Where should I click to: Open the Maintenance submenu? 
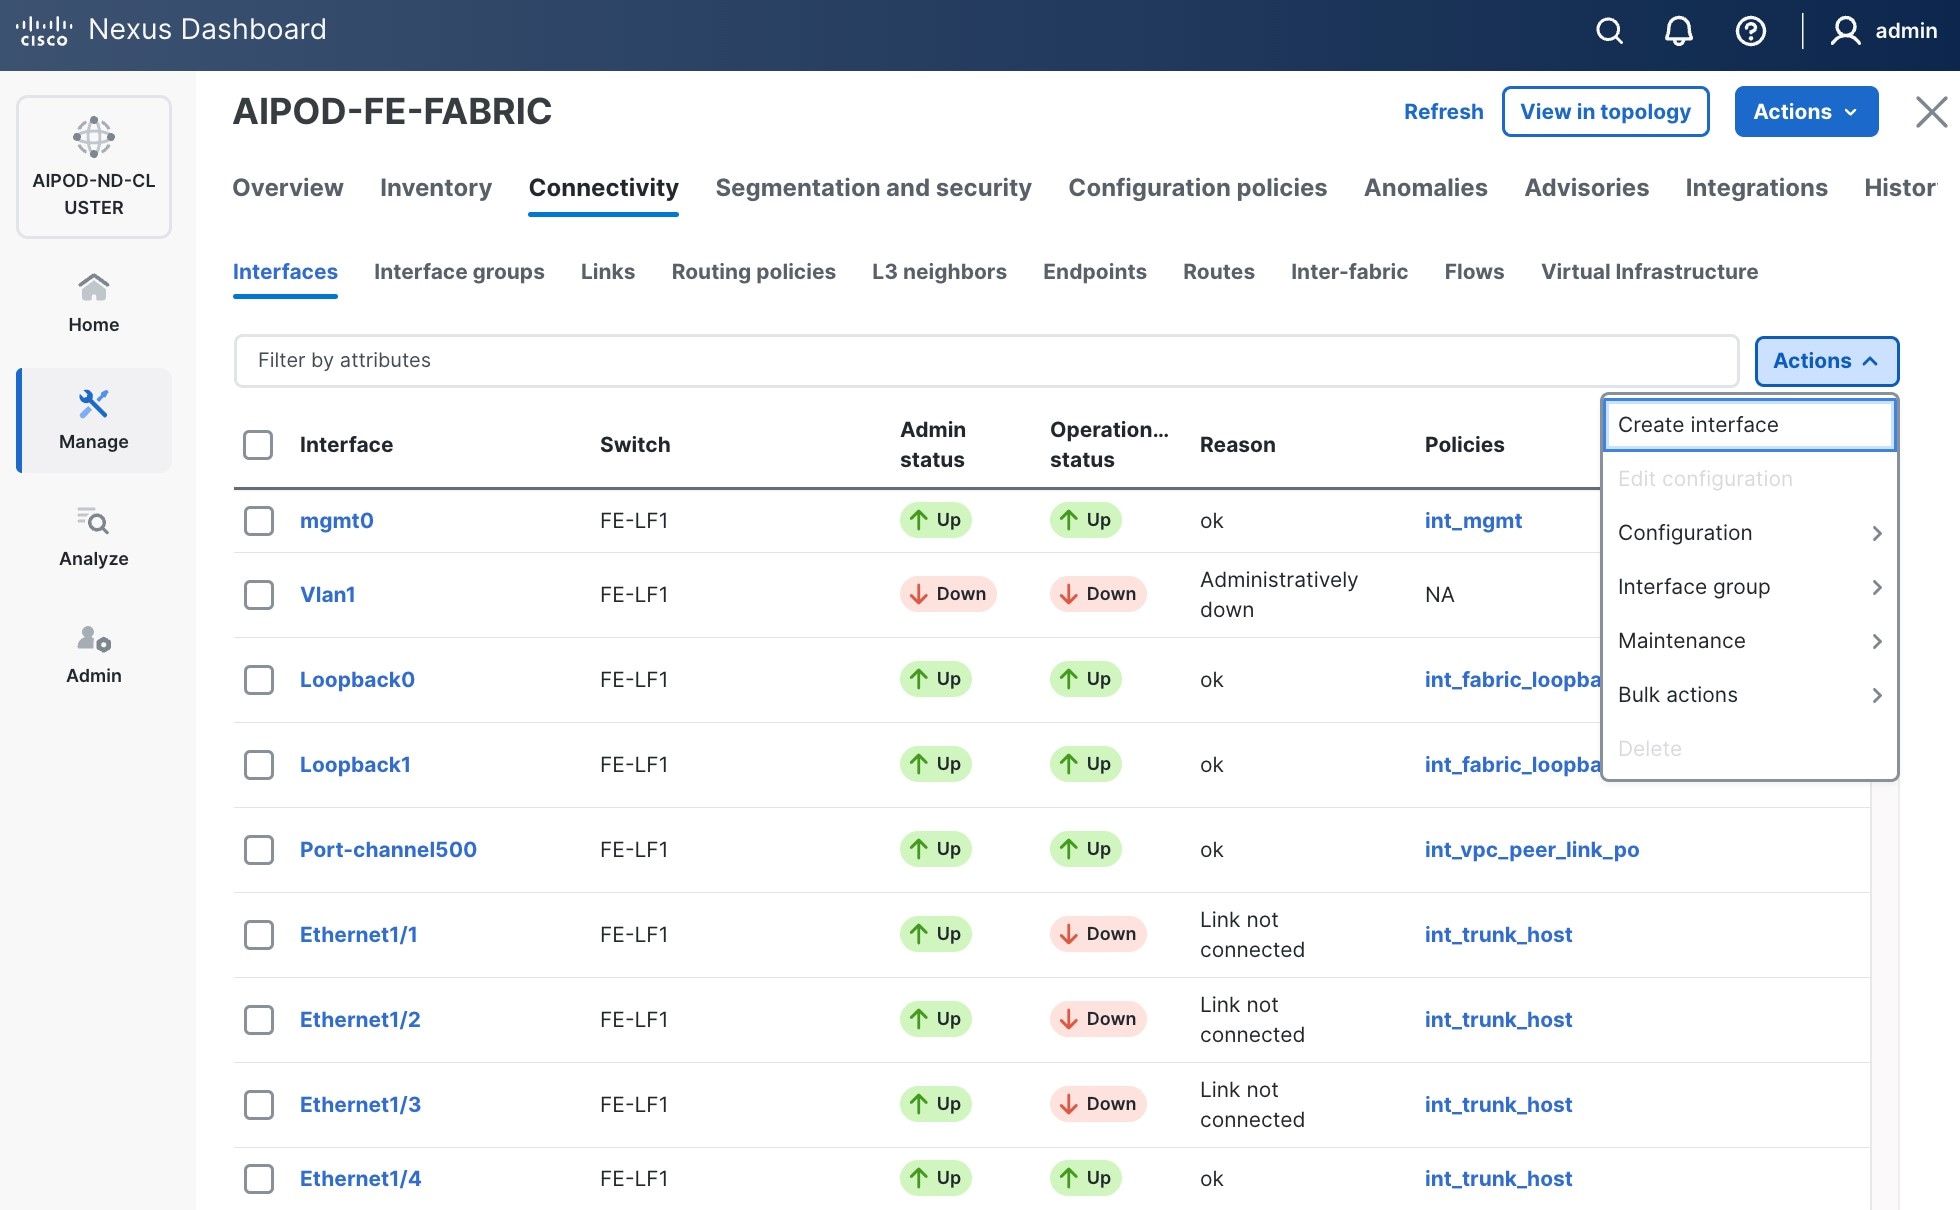(x=1749, y=641)
